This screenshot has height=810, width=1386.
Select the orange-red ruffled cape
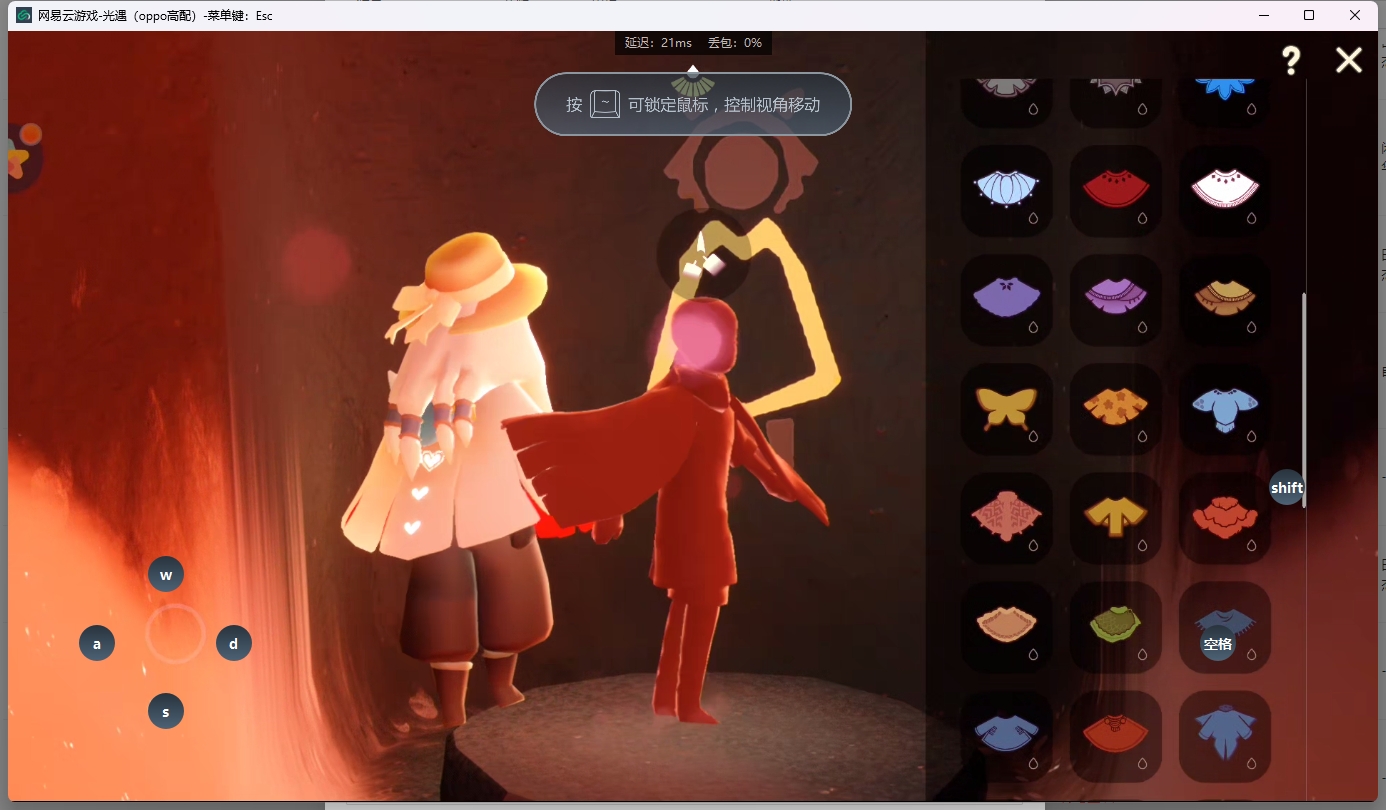(1225, 517)
